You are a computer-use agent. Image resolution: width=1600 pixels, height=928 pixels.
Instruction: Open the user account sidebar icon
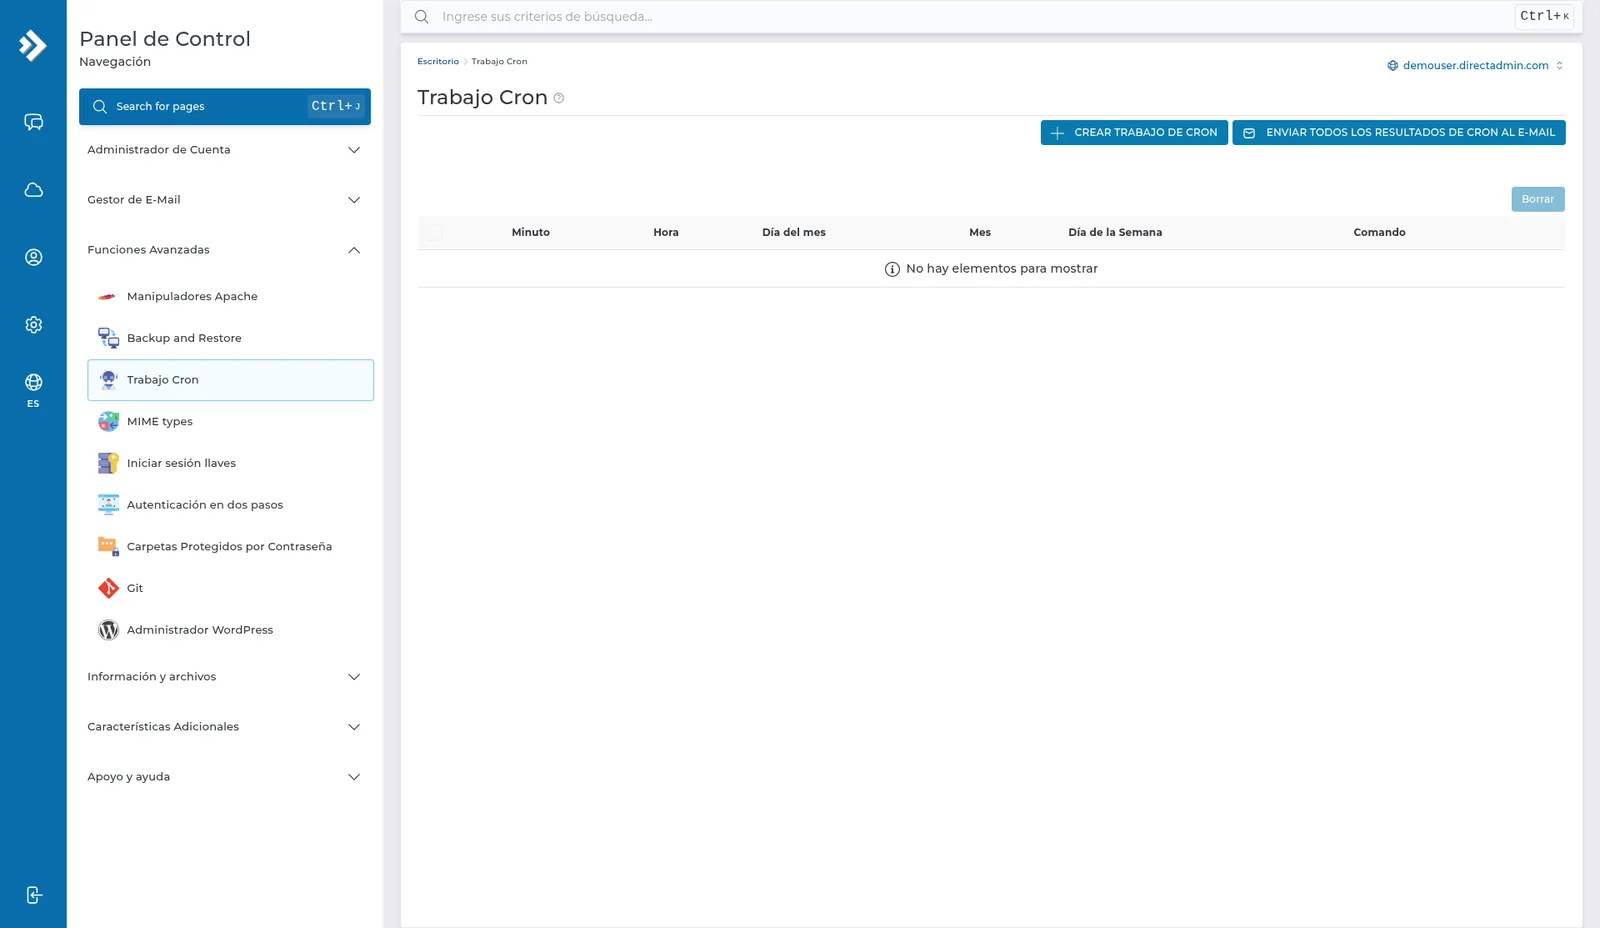point(33,257)
